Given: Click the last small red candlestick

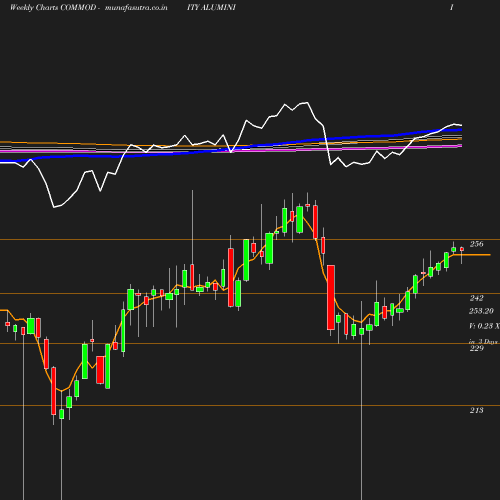Looking at the screenshot, I should pyautogui.click(x=462, y=249).
